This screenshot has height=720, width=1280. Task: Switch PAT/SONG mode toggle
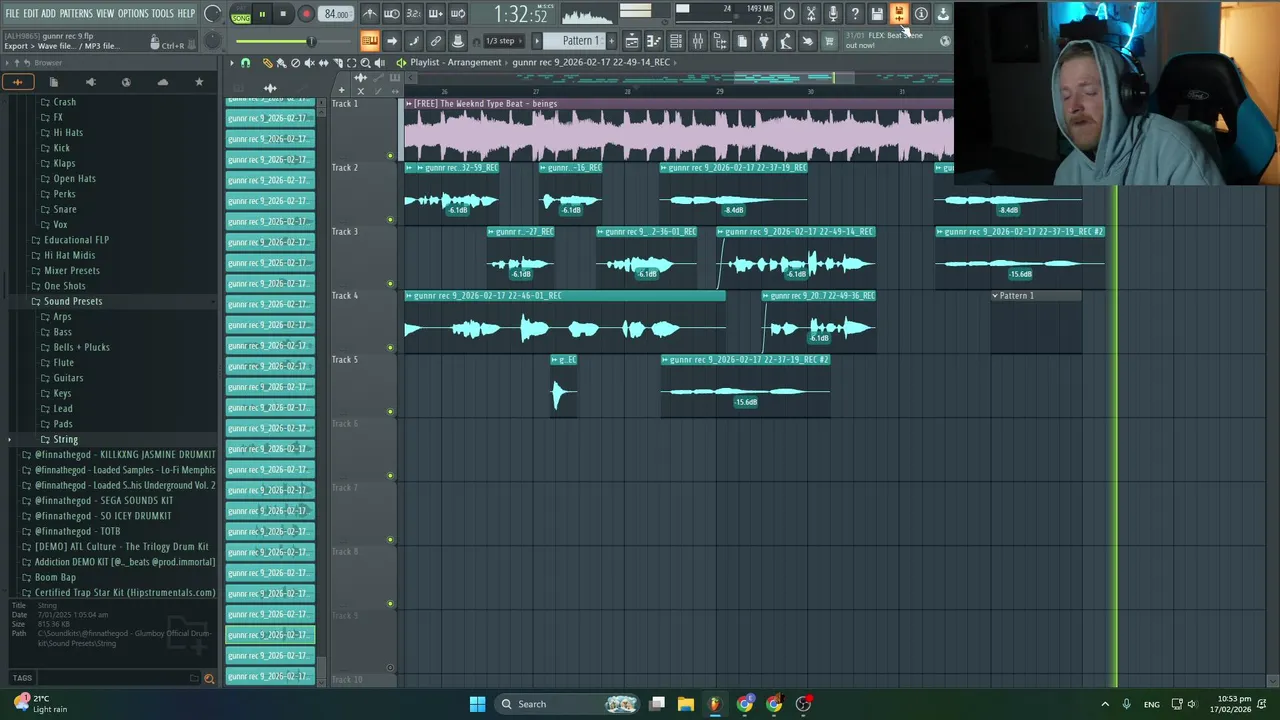click(x=241, y=14)
